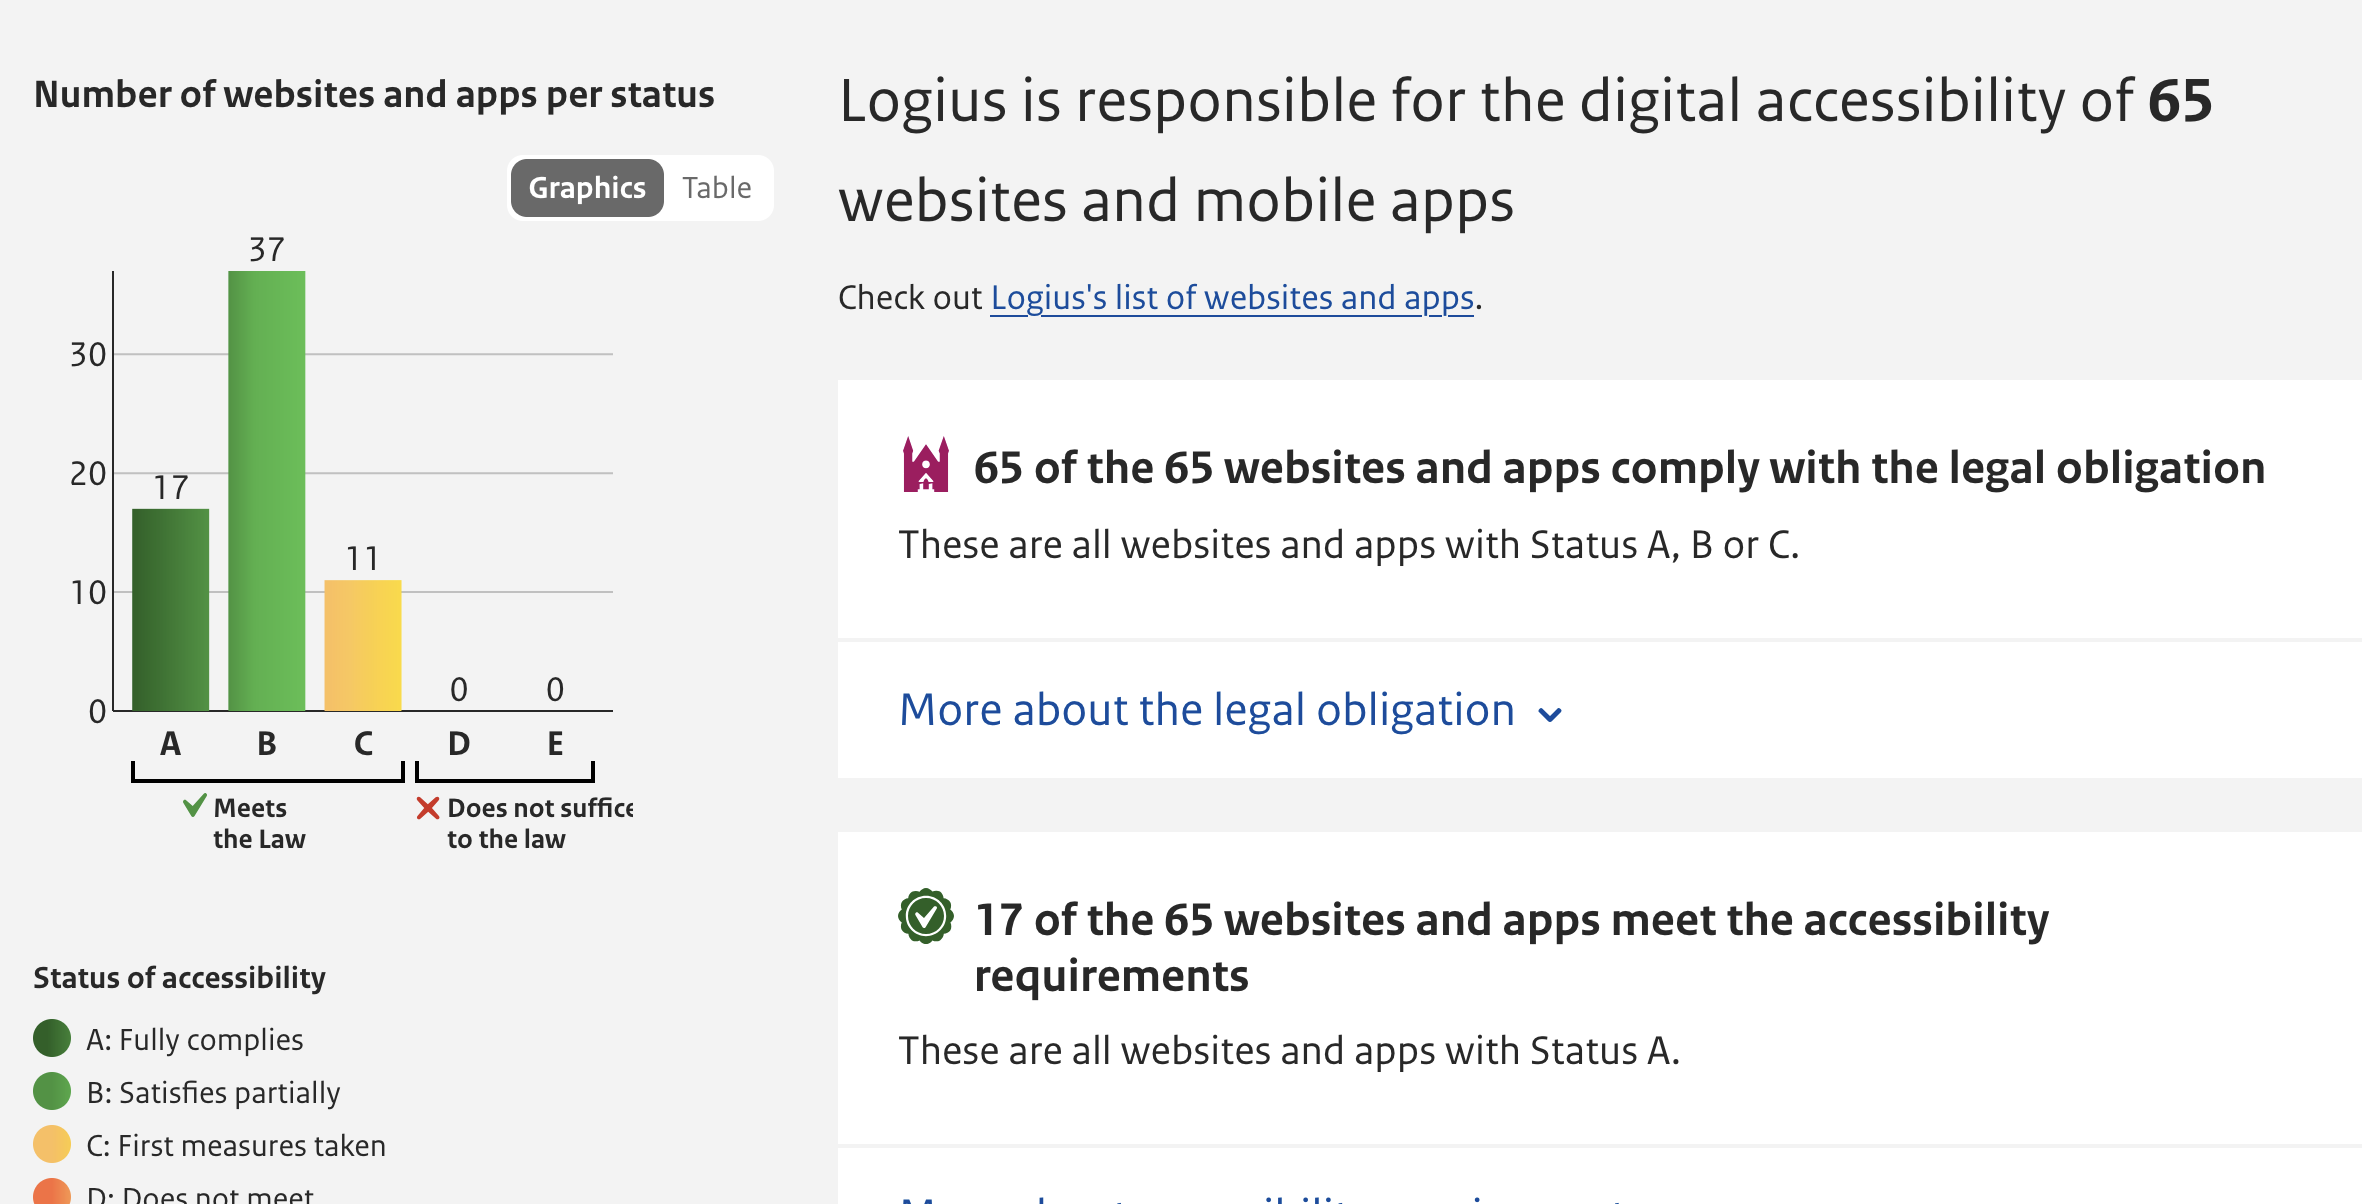Click the green B: Satisfies partially swatch
The width and height of the screenshot is (2362, 1204).
(52, 1091)
